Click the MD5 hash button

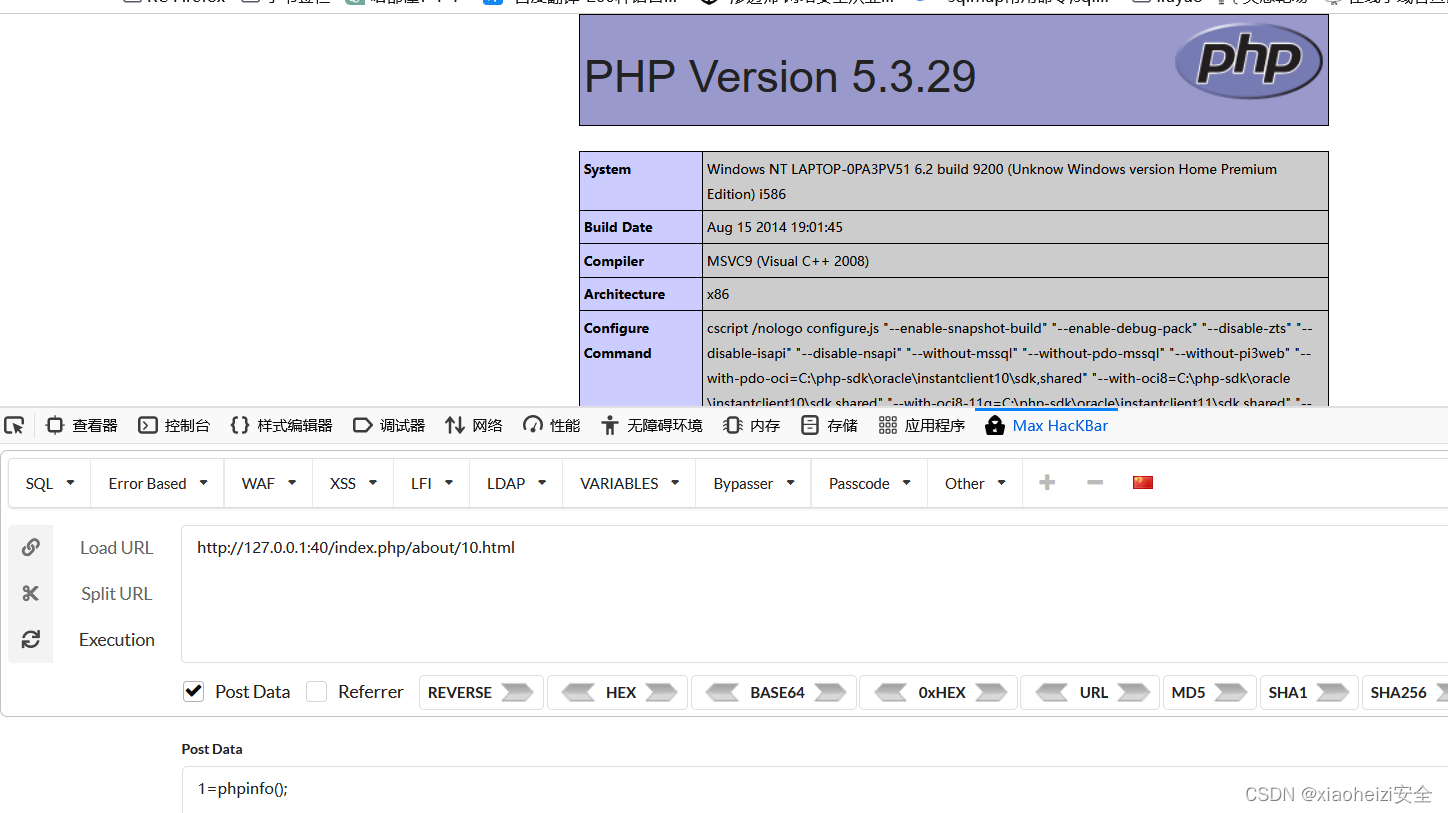[1209, 691]
